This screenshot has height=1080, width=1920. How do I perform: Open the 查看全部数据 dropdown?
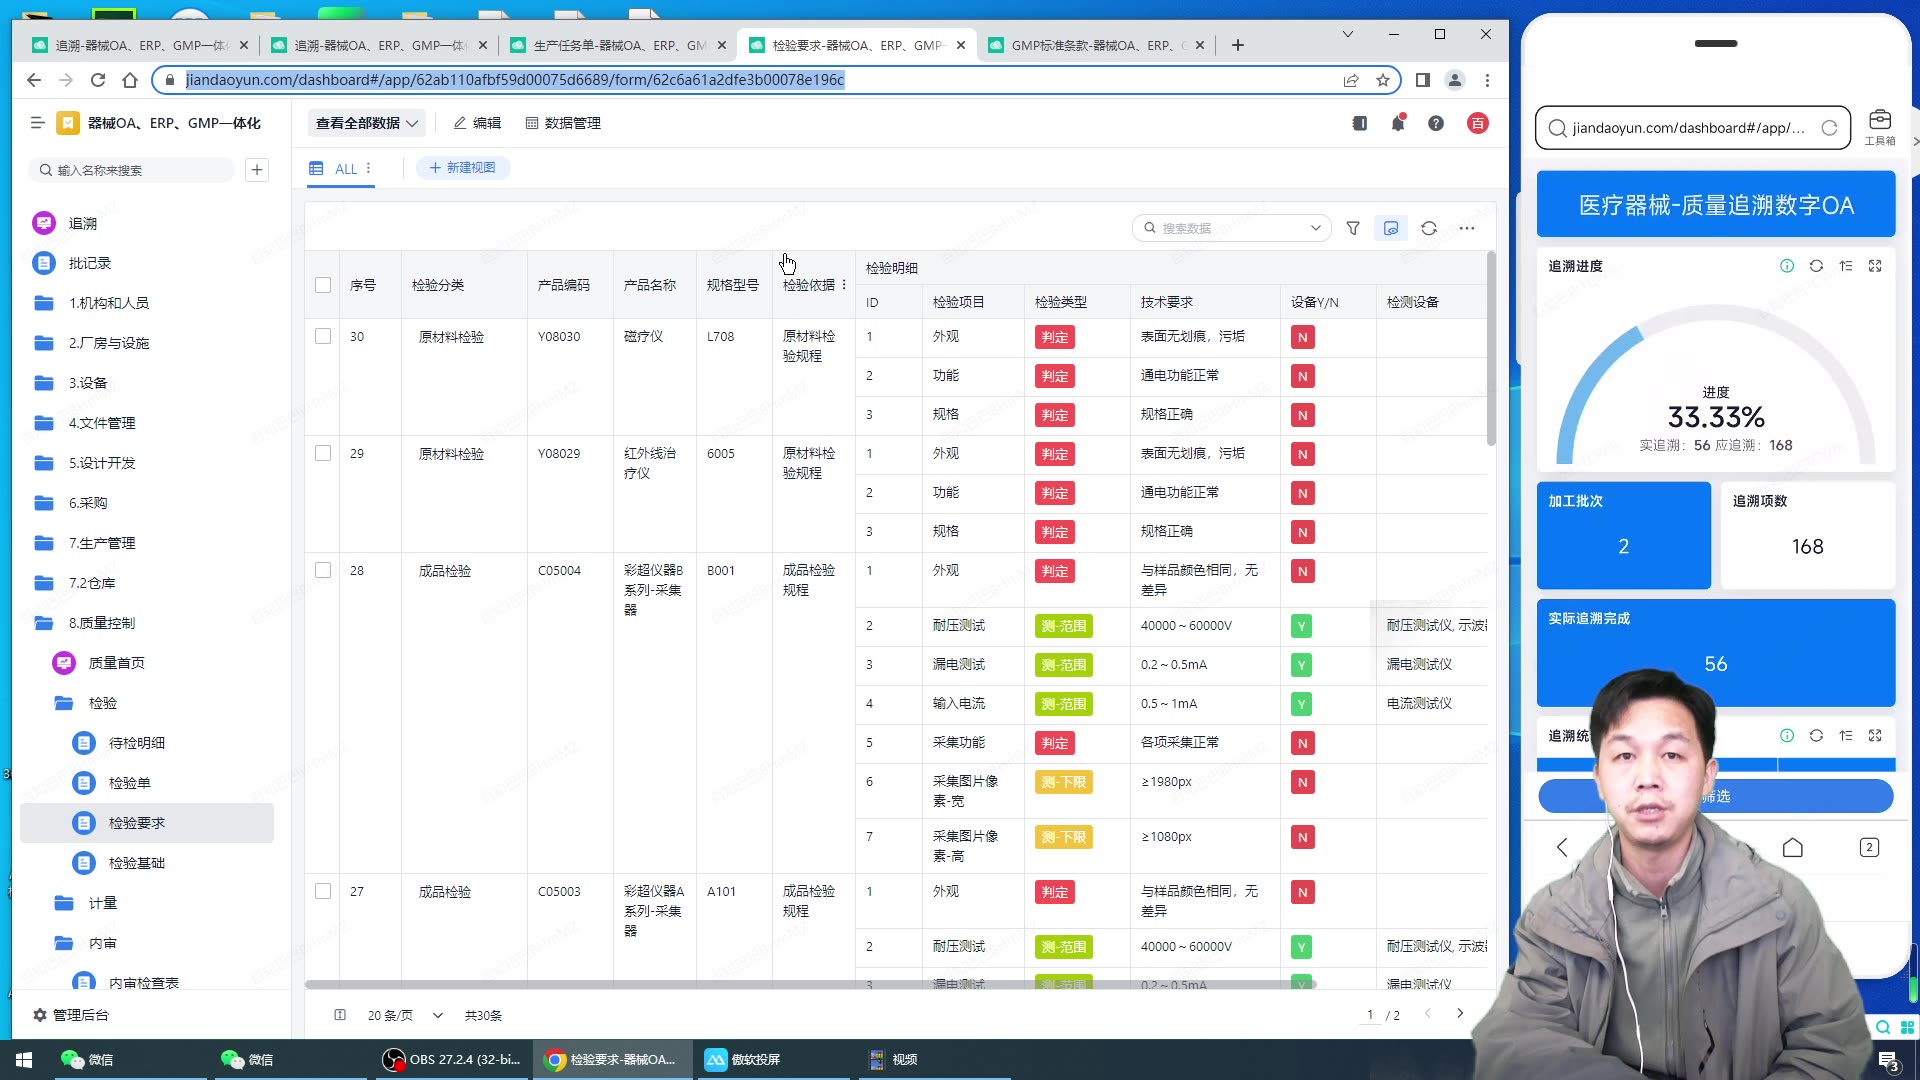pos(366,123)
